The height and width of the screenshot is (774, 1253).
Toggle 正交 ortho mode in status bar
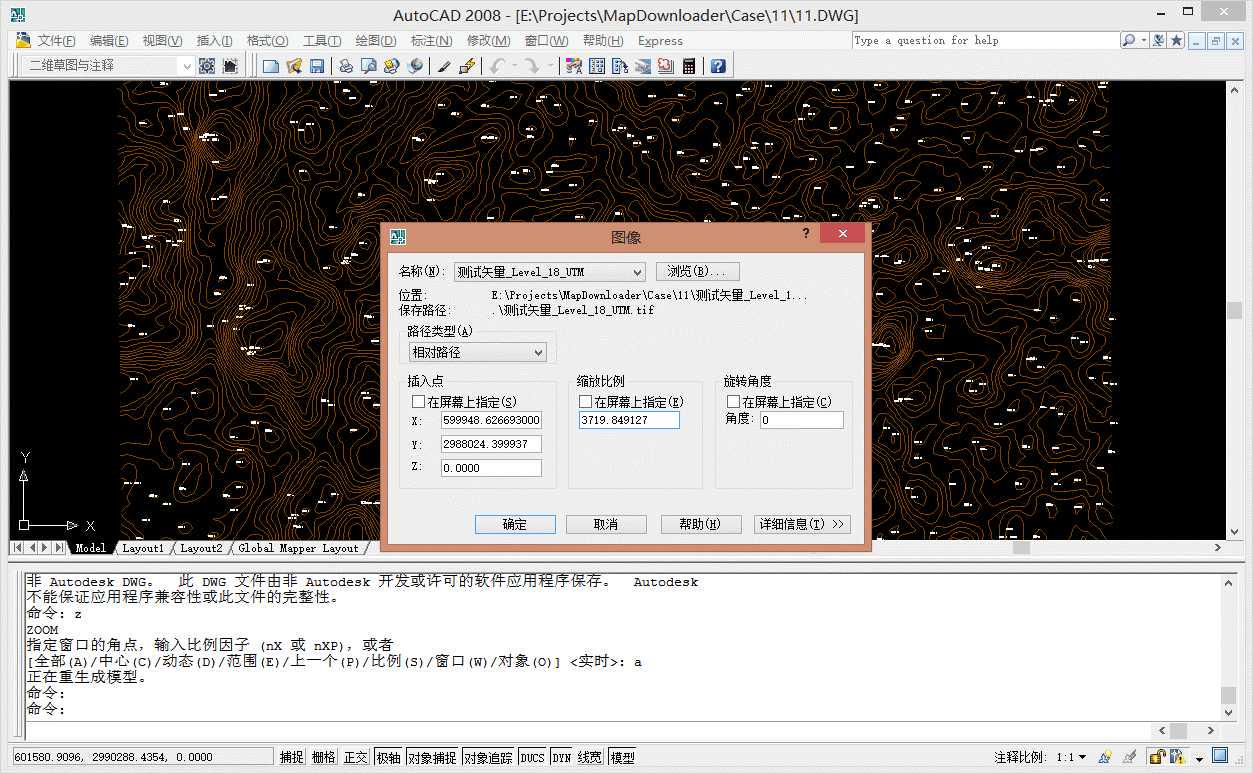[x=355, y=758]
